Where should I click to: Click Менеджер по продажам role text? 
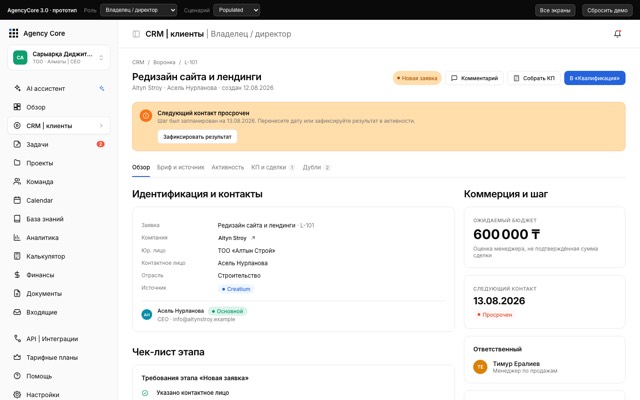click(525, 371)
